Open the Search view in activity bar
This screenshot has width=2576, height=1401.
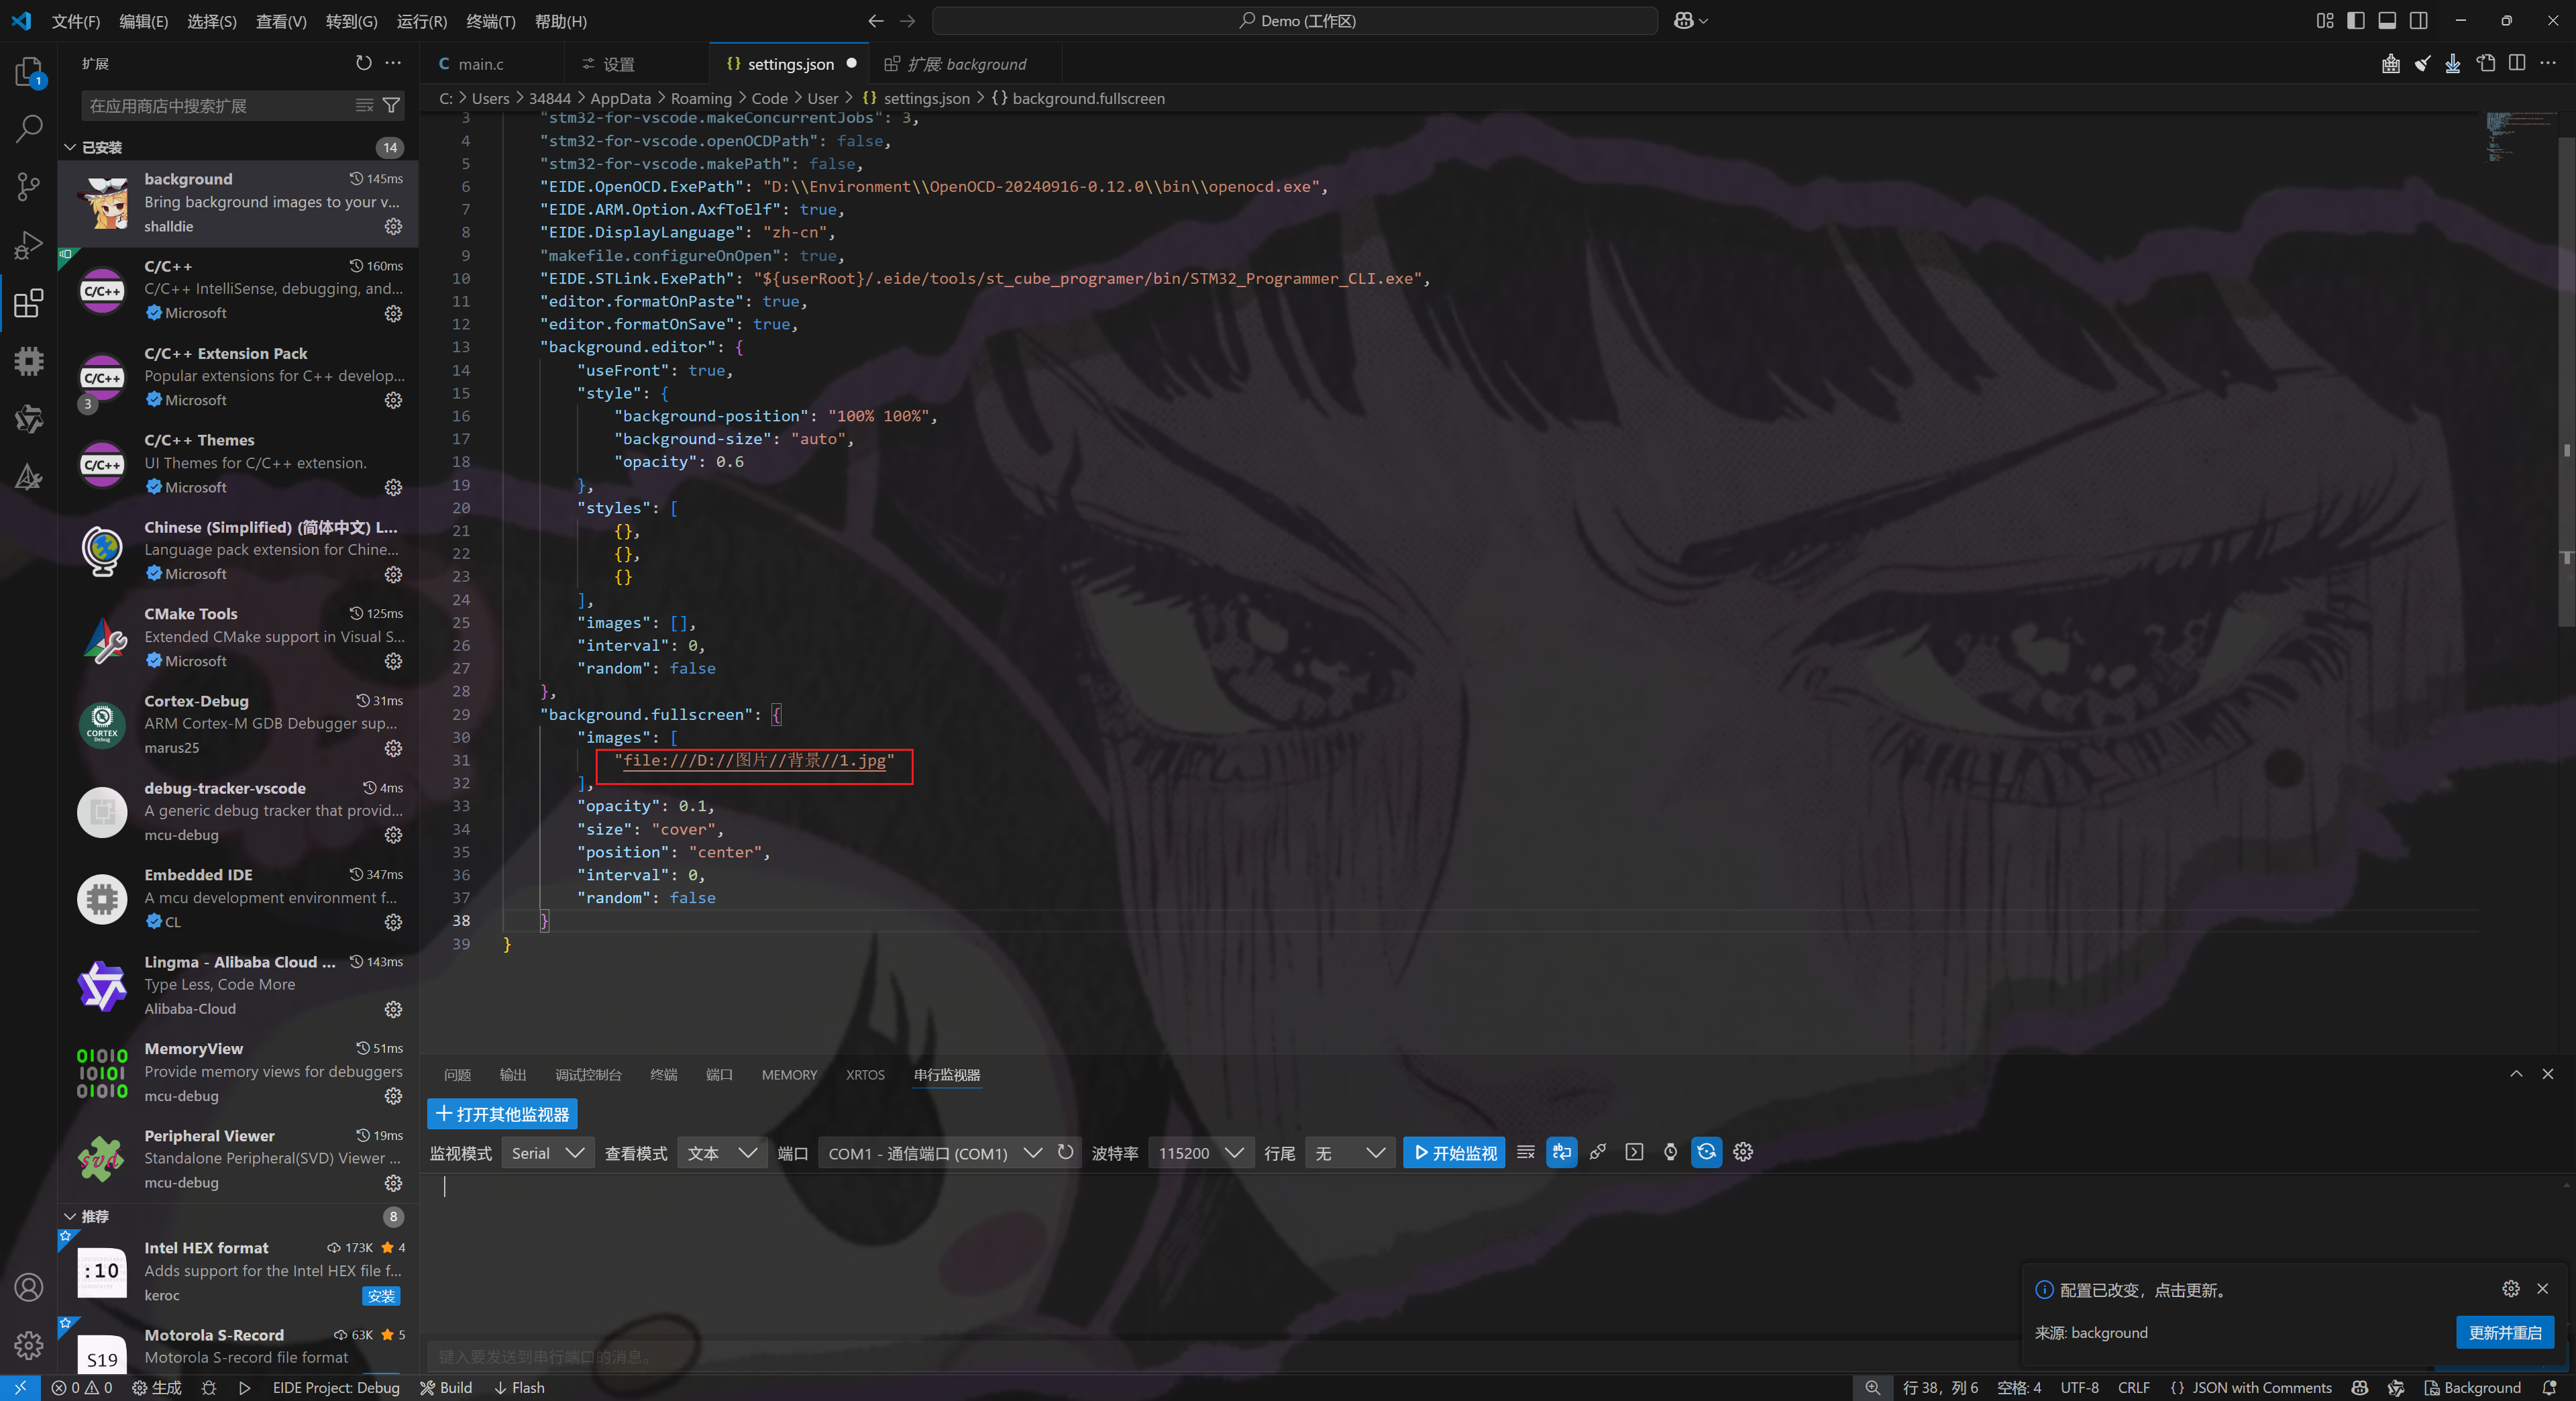28,128
